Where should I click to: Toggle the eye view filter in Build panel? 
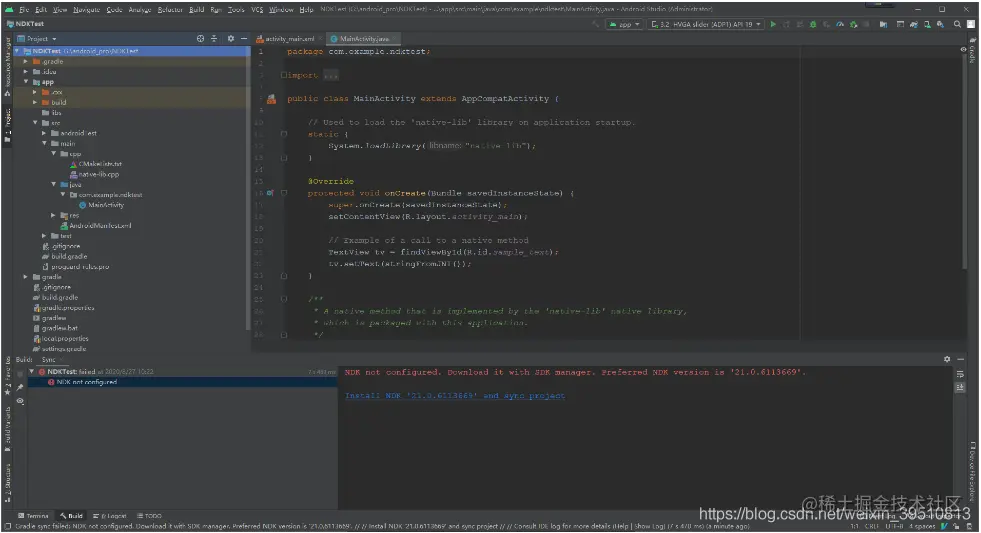(20, 401)
